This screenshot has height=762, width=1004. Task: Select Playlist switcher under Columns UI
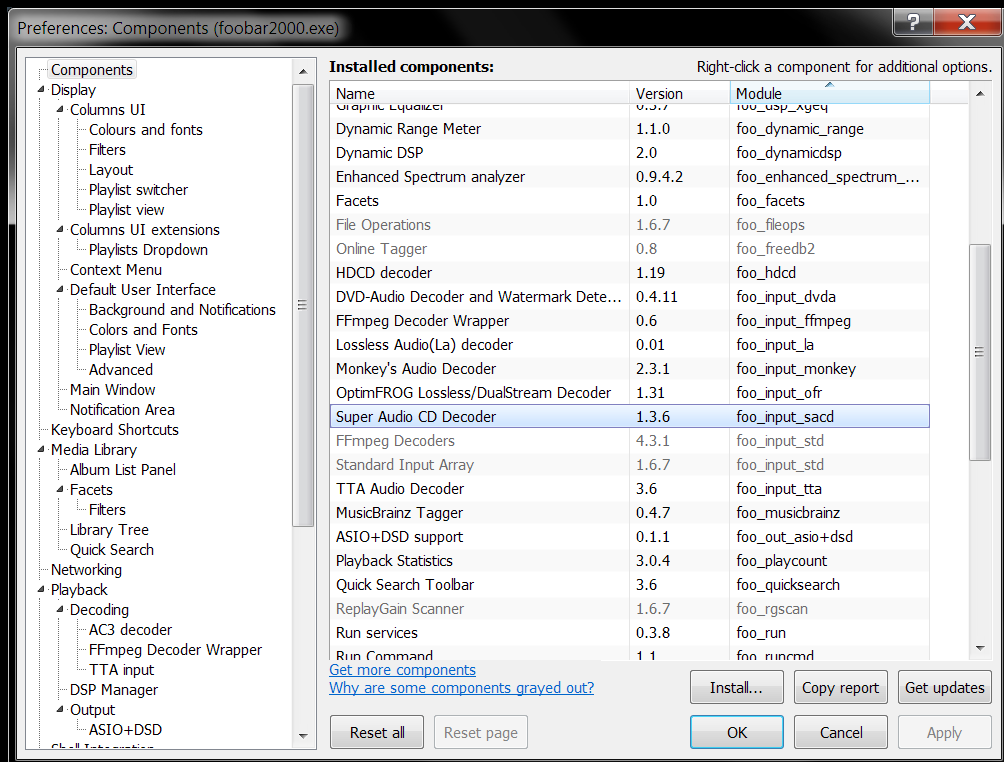tap(138, 190)
